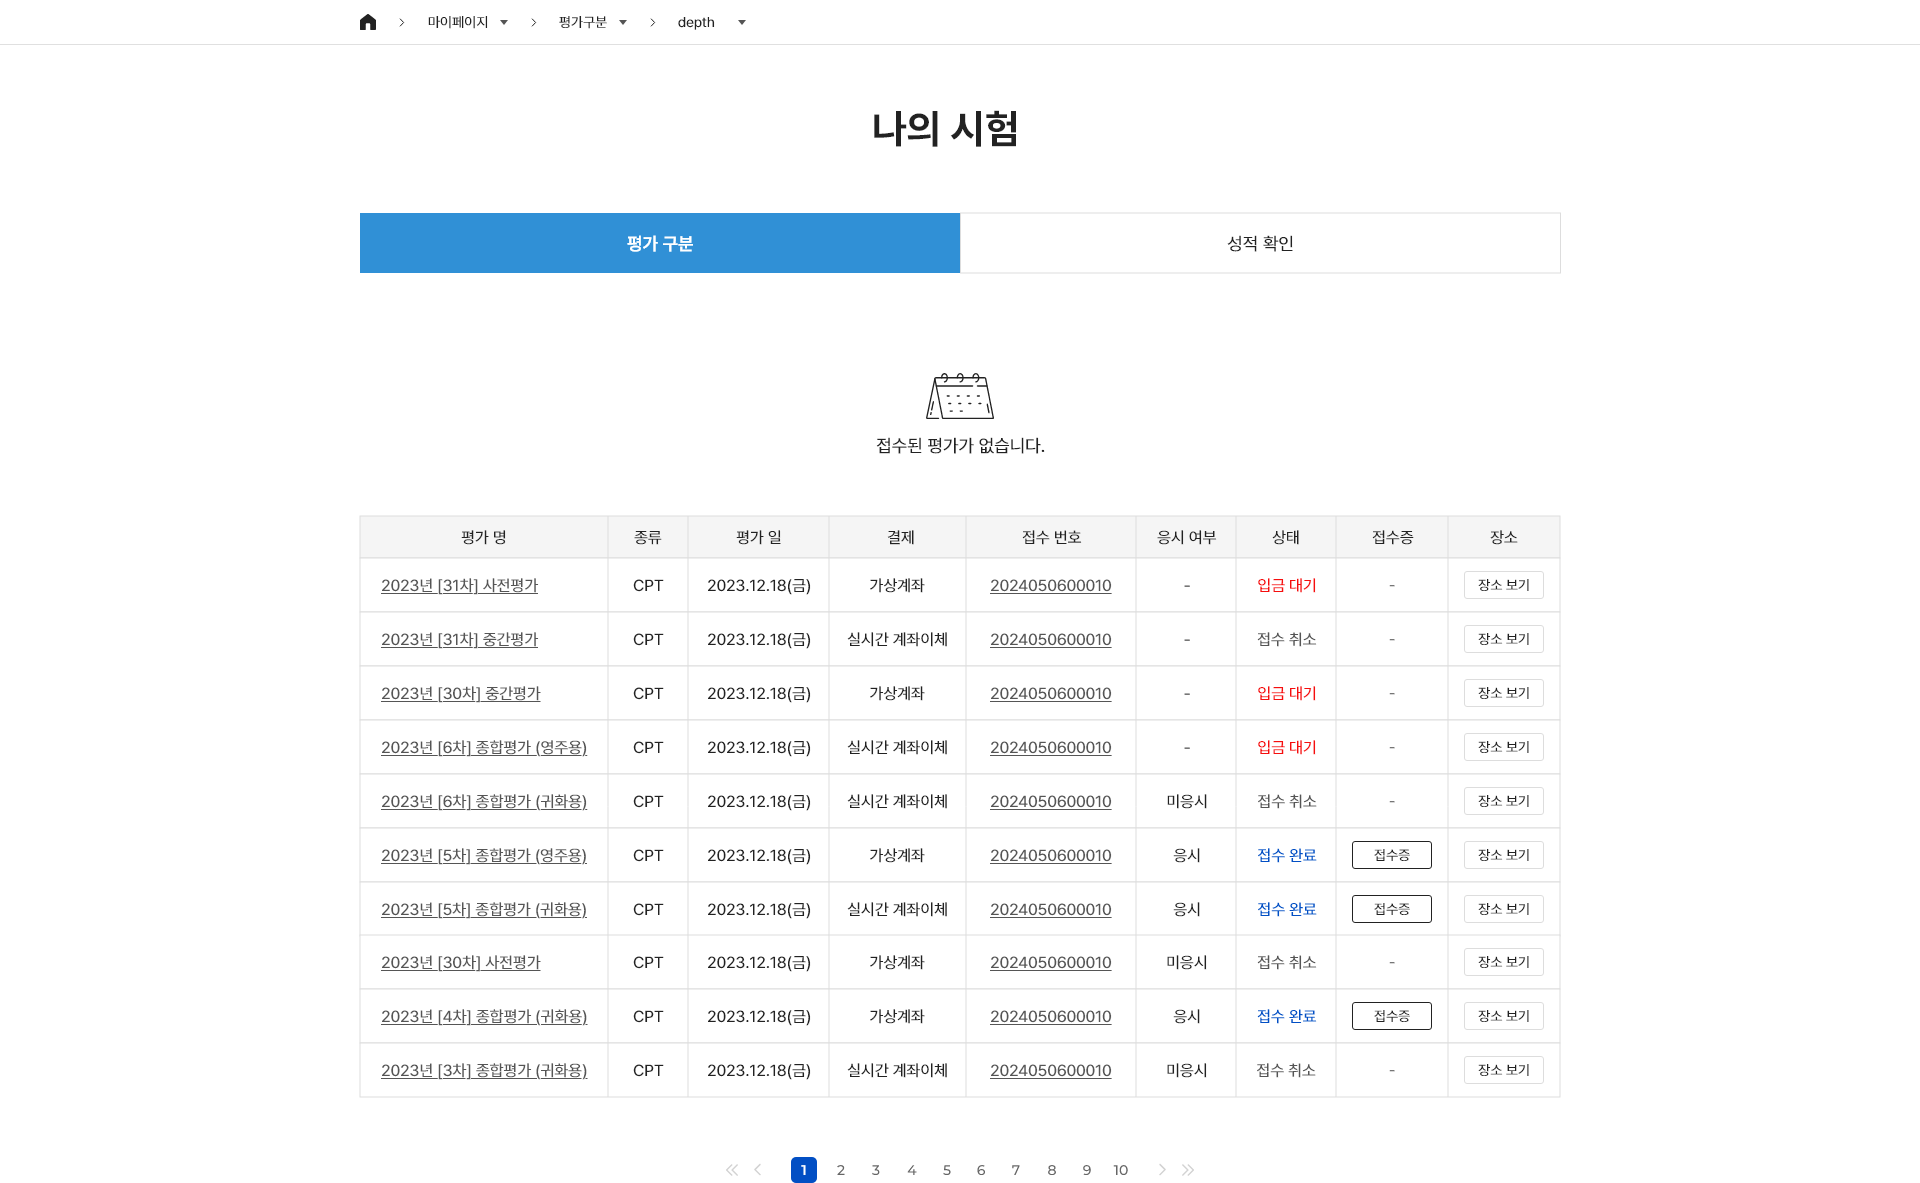Click the 접수 번호 column header

[1051, 537]
